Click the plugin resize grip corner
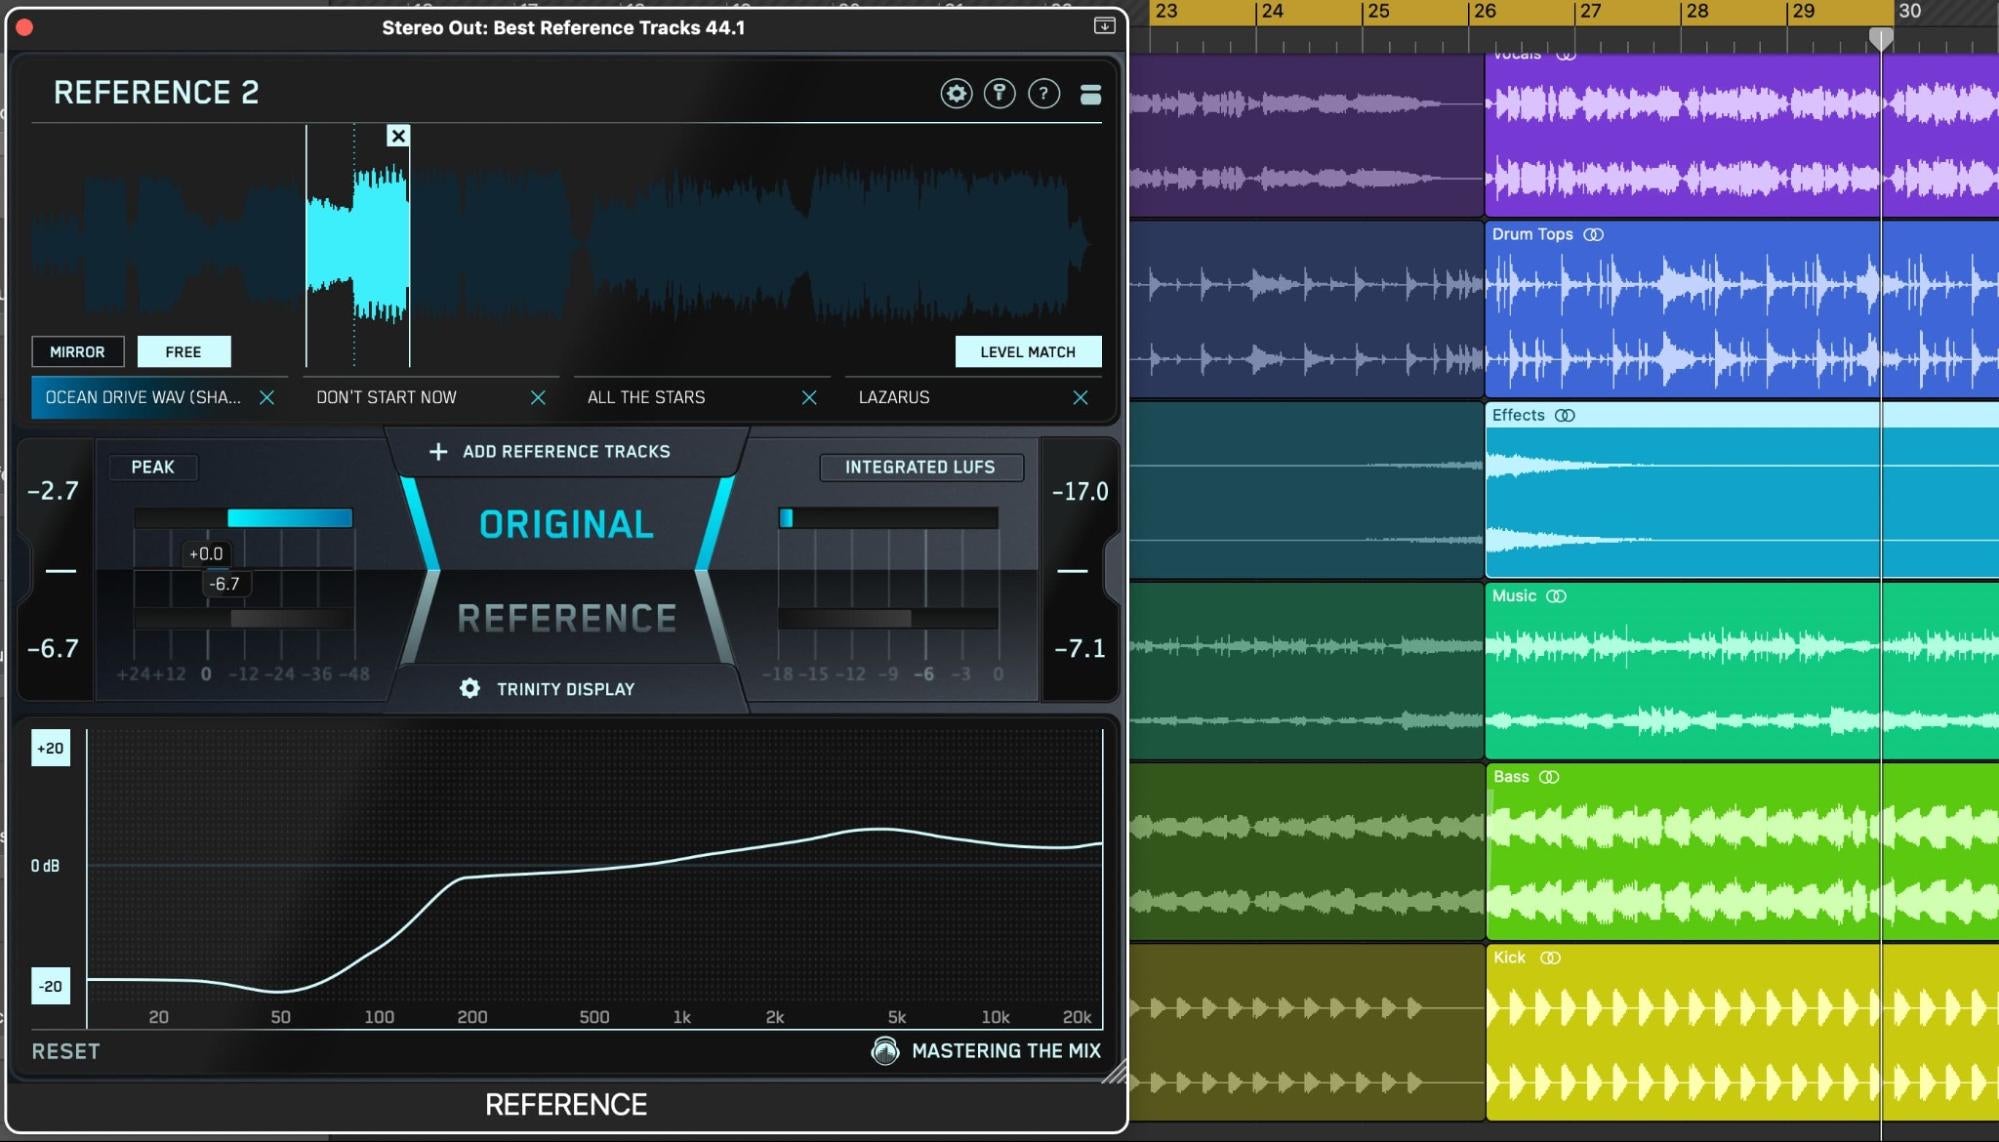This screenshot has width=1999, height=1142. (1113, 1072)
